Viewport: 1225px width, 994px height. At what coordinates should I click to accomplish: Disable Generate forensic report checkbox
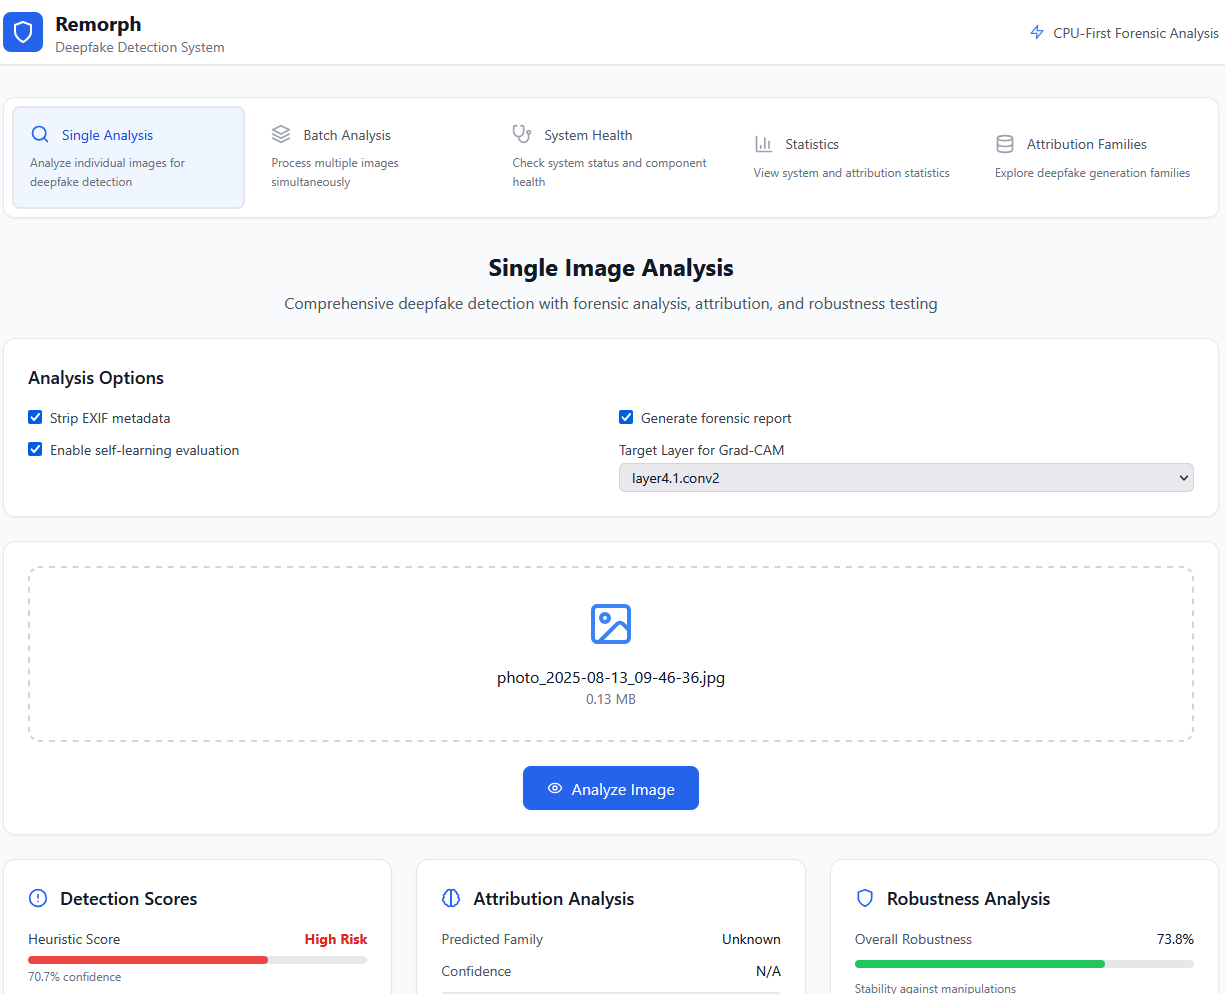tap(626, 417)
